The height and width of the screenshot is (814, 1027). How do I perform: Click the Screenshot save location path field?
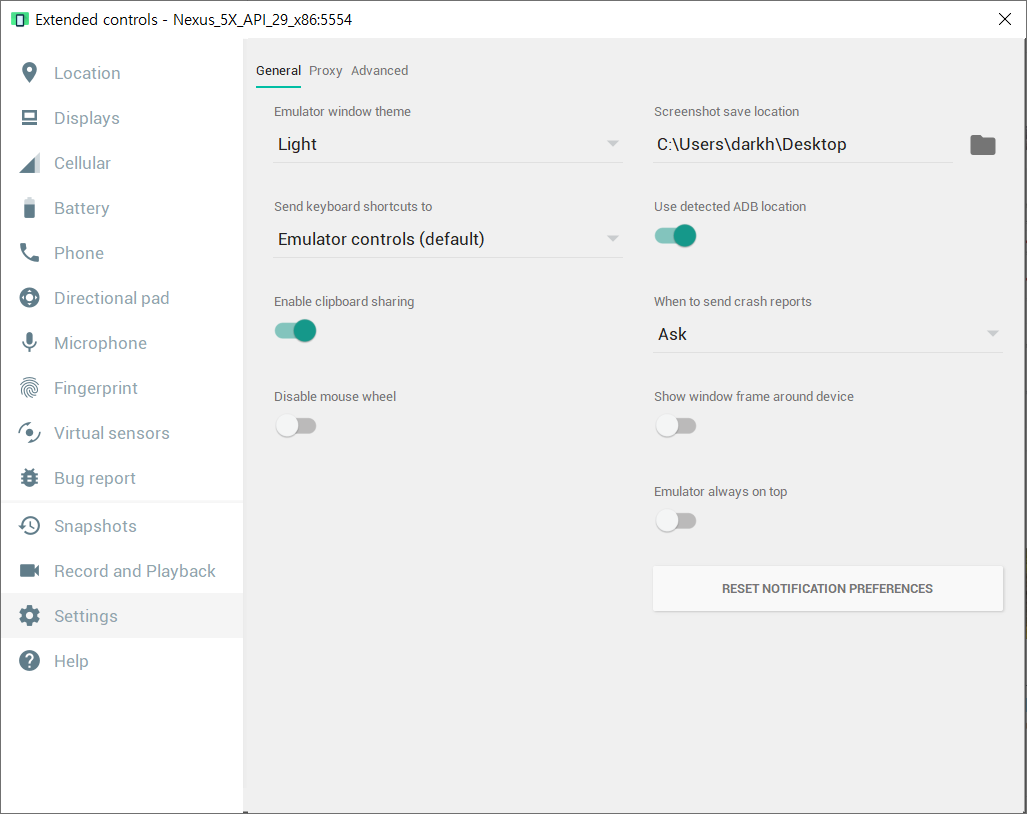pos(802,145)
